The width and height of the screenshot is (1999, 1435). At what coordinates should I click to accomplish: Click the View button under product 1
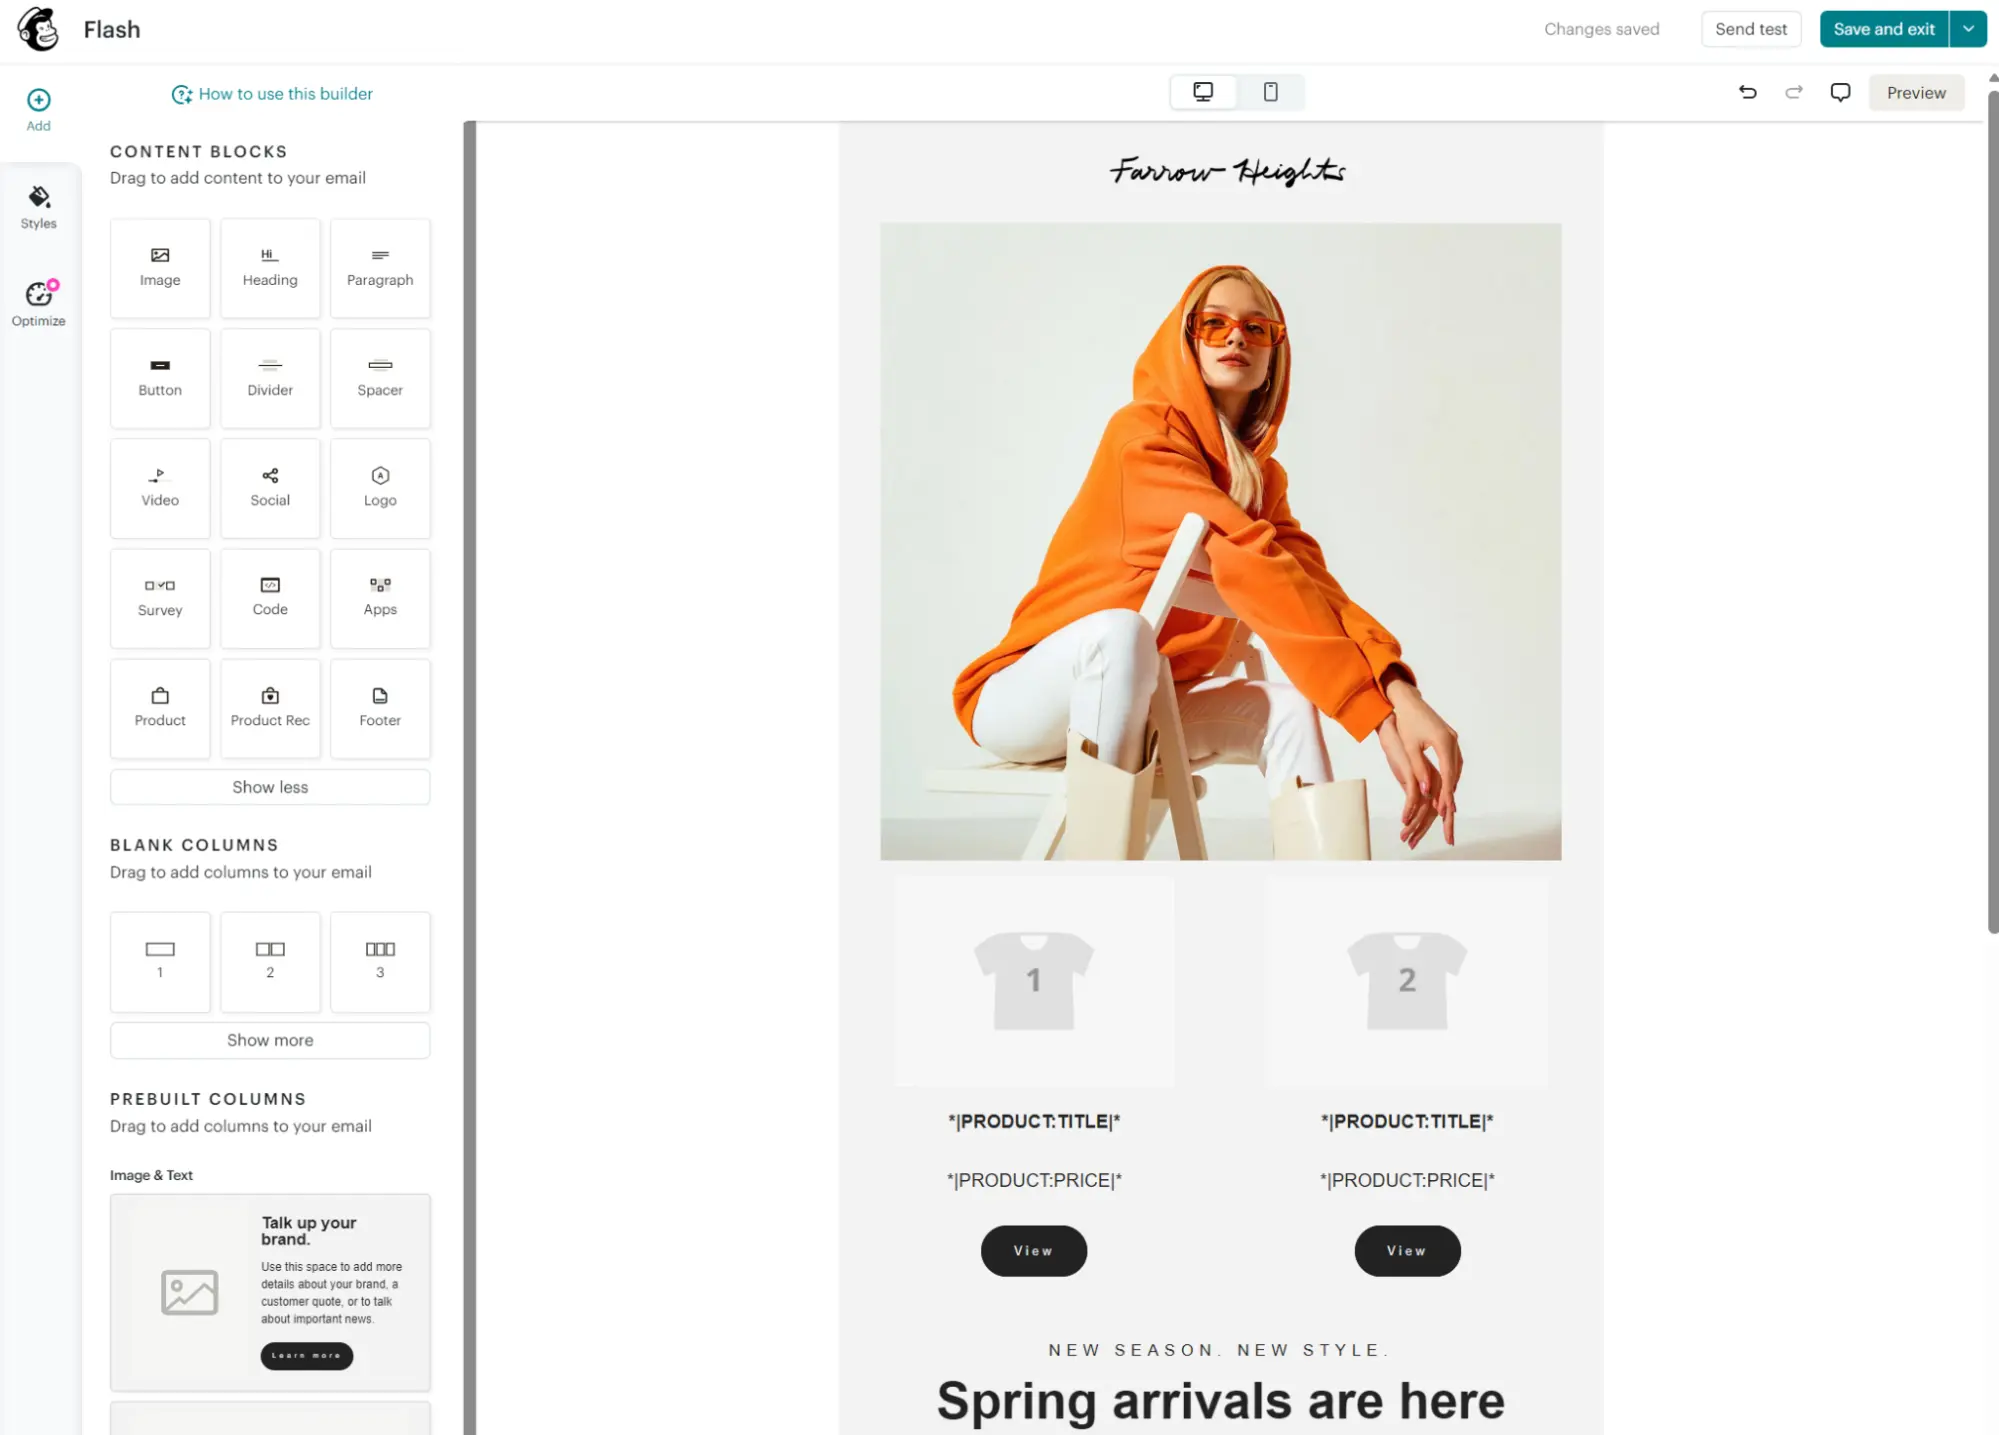coord(1033,1250)
